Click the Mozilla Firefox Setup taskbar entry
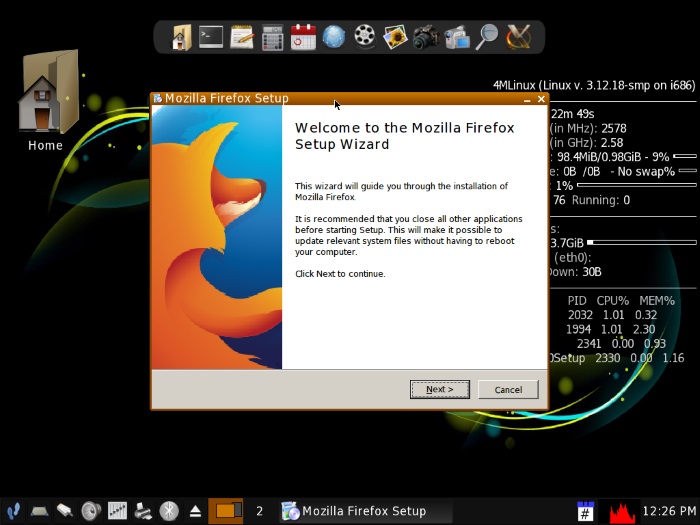This screenshot has height=525, width=700. click(365, 511)
